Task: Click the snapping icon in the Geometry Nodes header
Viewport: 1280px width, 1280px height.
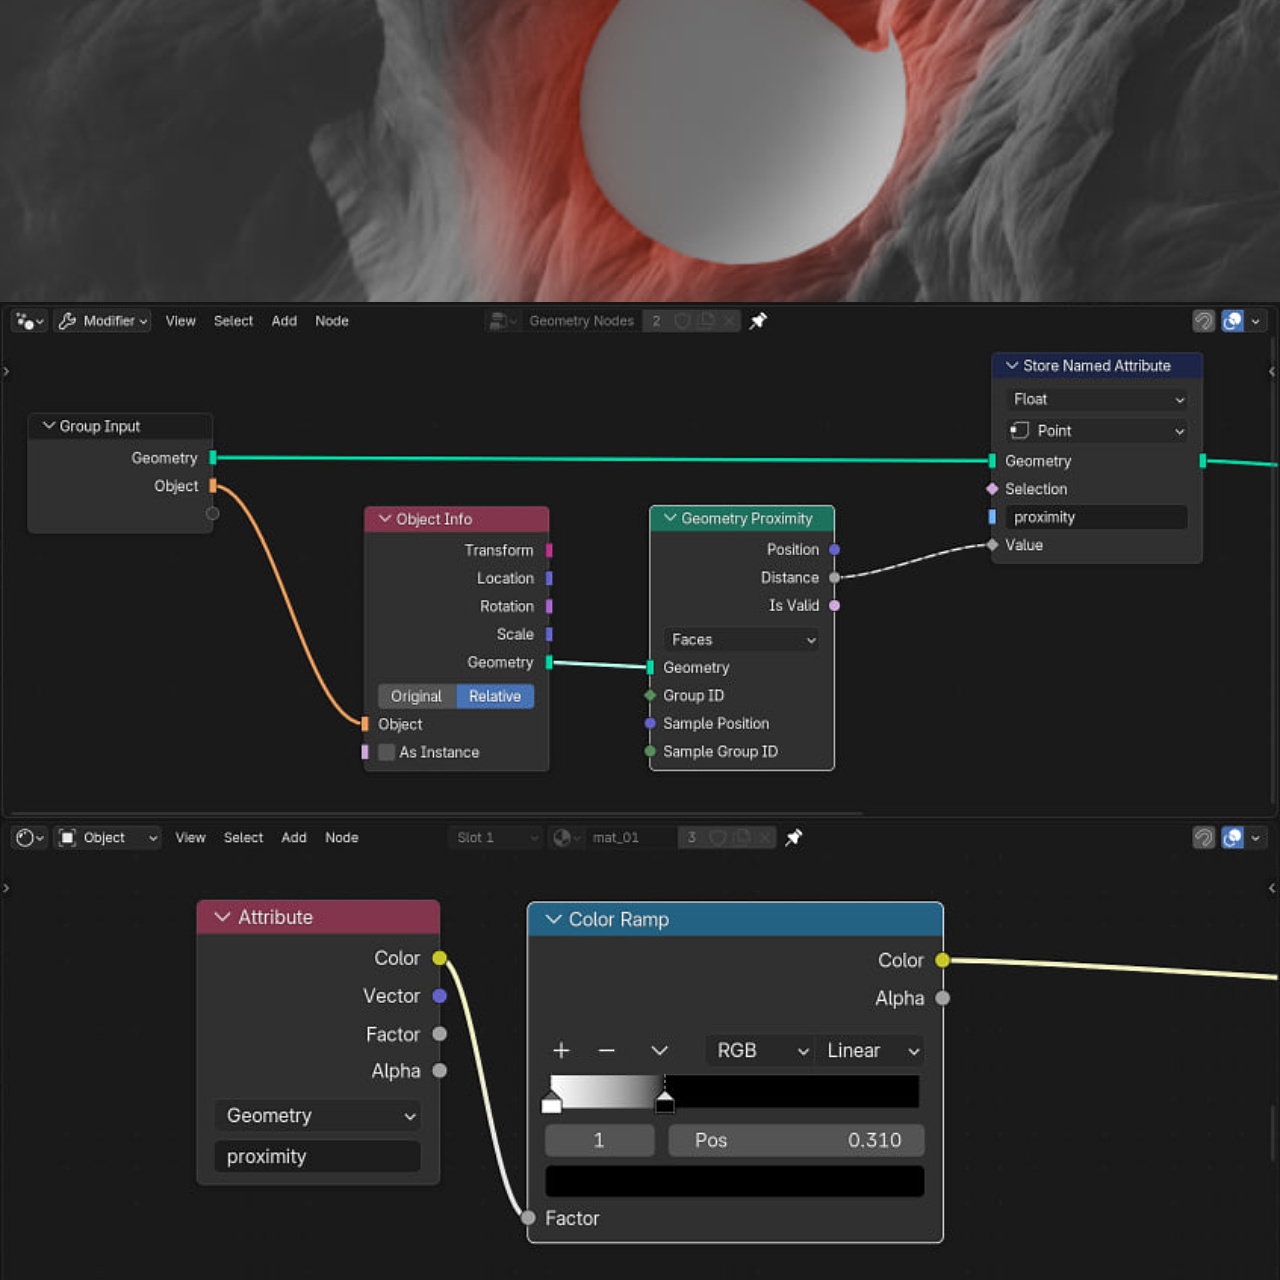Action: point(1204,321)
